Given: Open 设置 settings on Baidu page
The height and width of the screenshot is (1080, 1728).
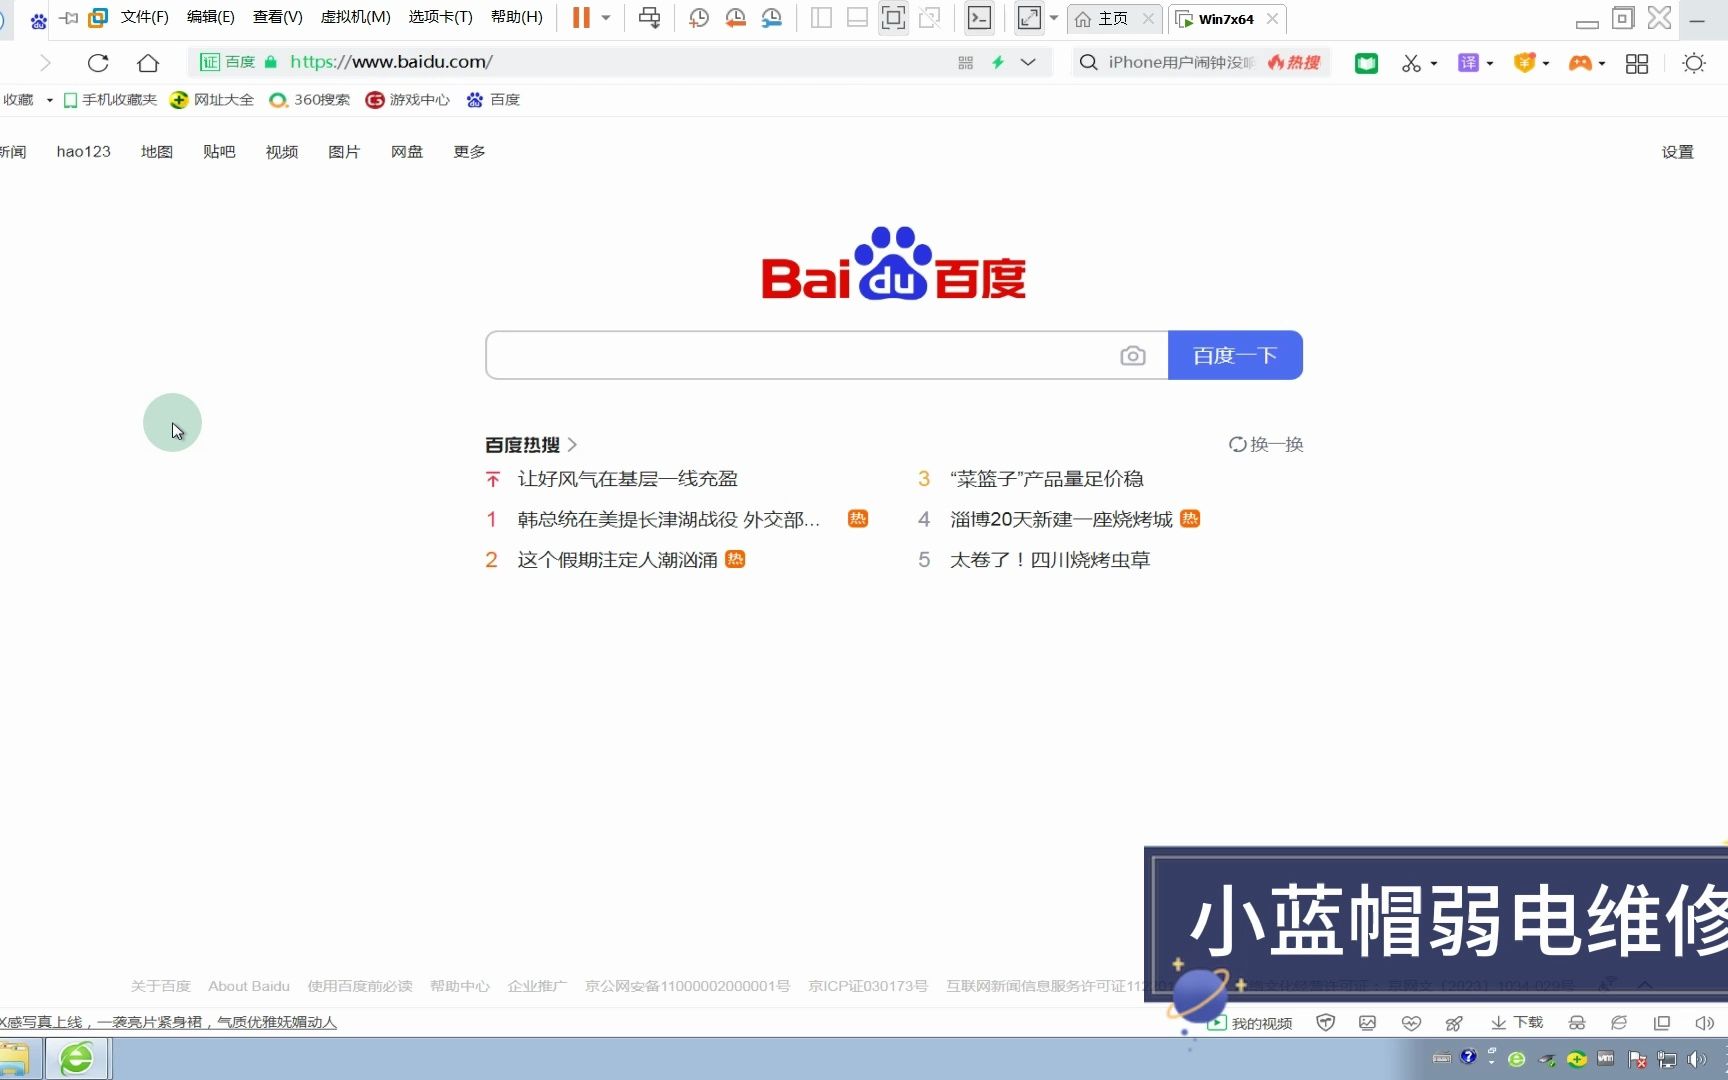Looking at the screenshot, I should tap(1677, 152).
